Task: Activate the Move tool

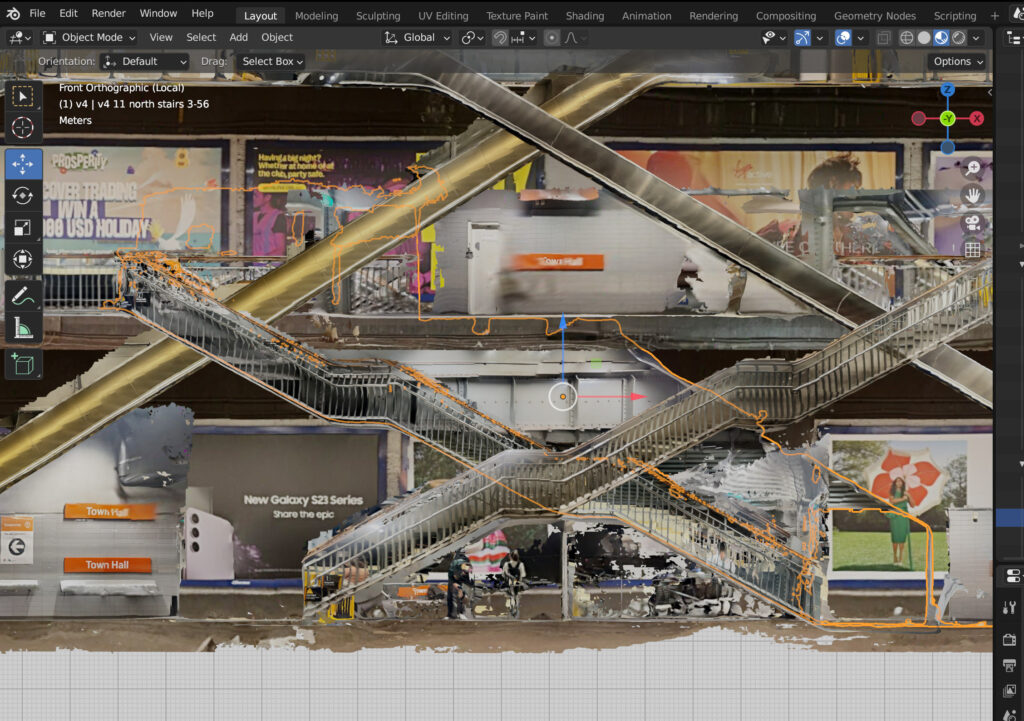Action: coord(23,164)
